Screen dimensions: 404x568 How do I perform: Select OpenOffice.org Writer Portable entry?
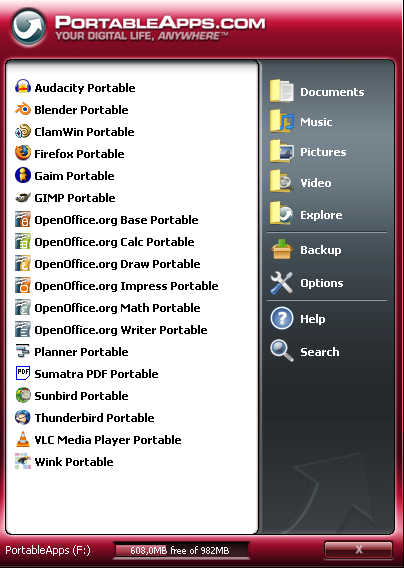[111, 330]
